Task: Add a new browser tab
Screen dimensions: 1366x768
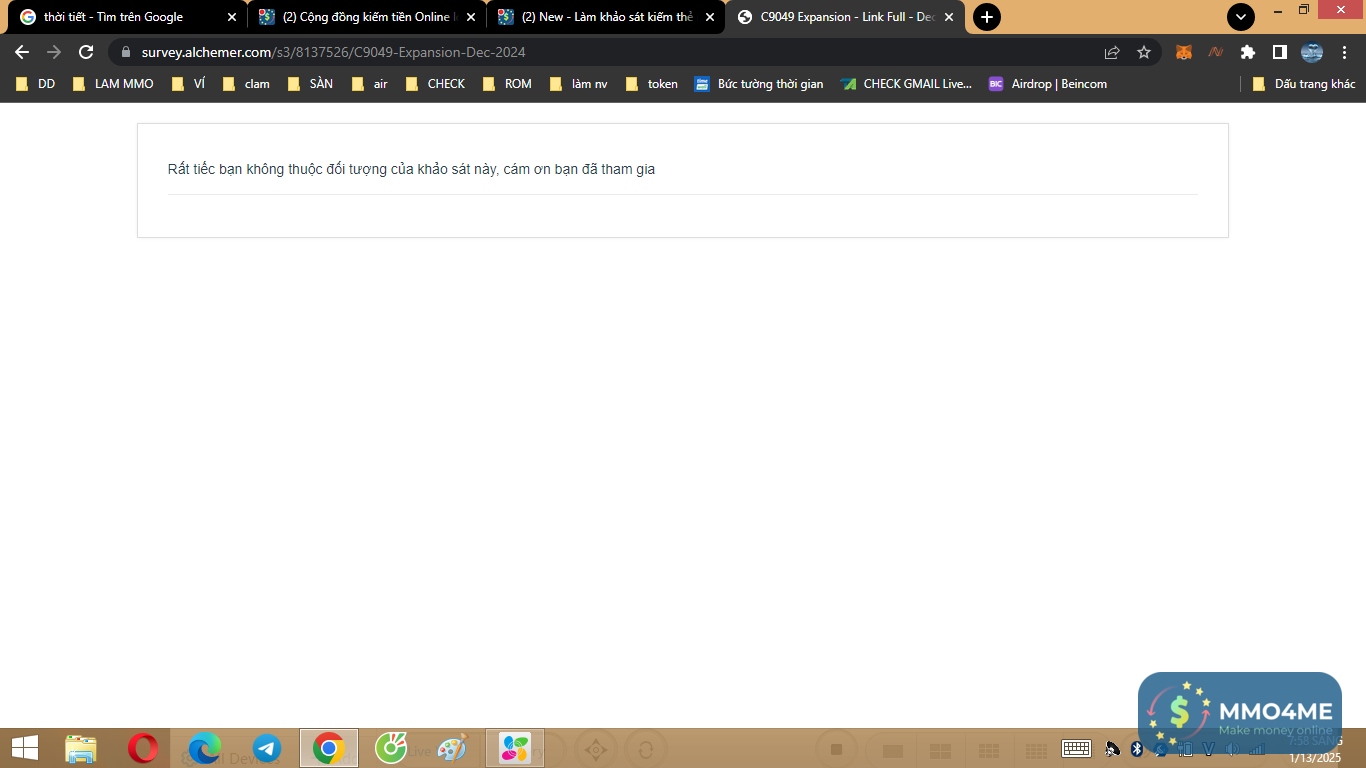Action: click(987, 17)
